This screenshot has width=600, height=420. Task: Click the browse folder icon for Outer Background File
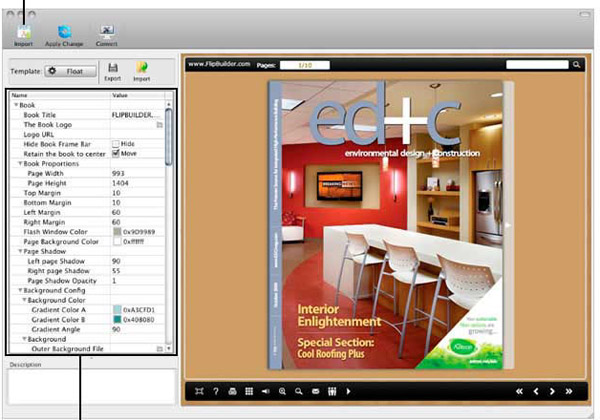[x=160, y=349]
